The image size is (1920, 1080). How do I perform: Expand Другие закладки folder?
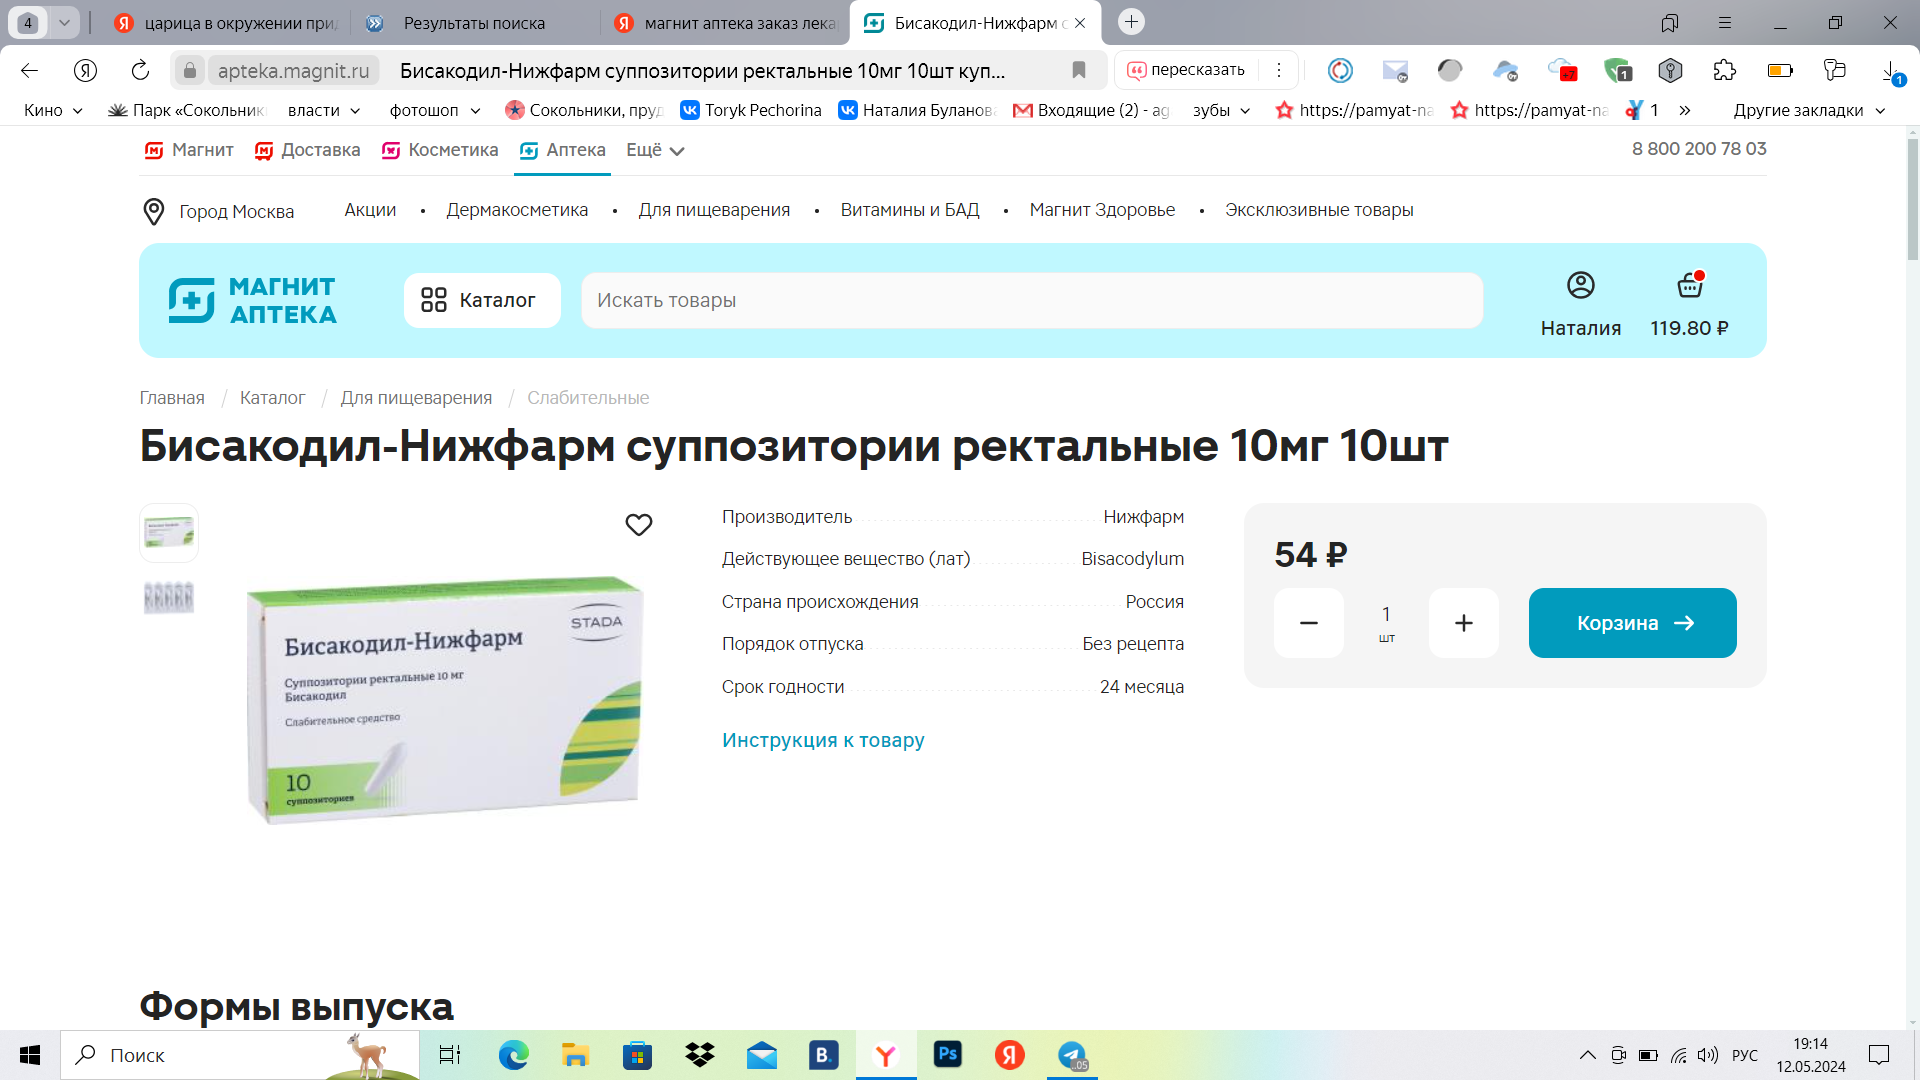[1809, 110]
